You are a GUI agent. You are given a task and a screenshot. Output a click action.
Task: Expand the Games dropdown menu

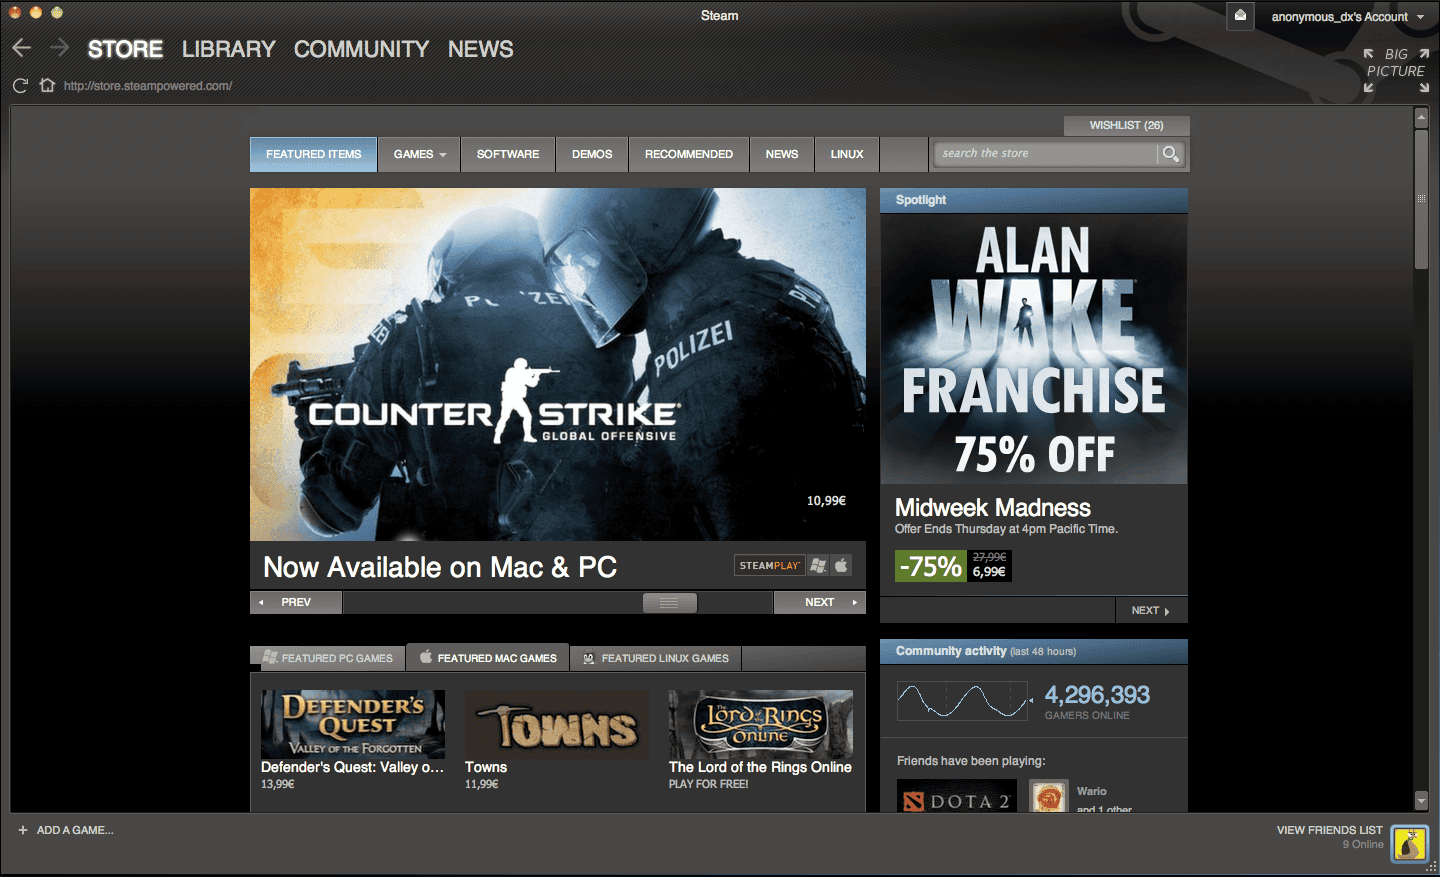coord(419,154)
